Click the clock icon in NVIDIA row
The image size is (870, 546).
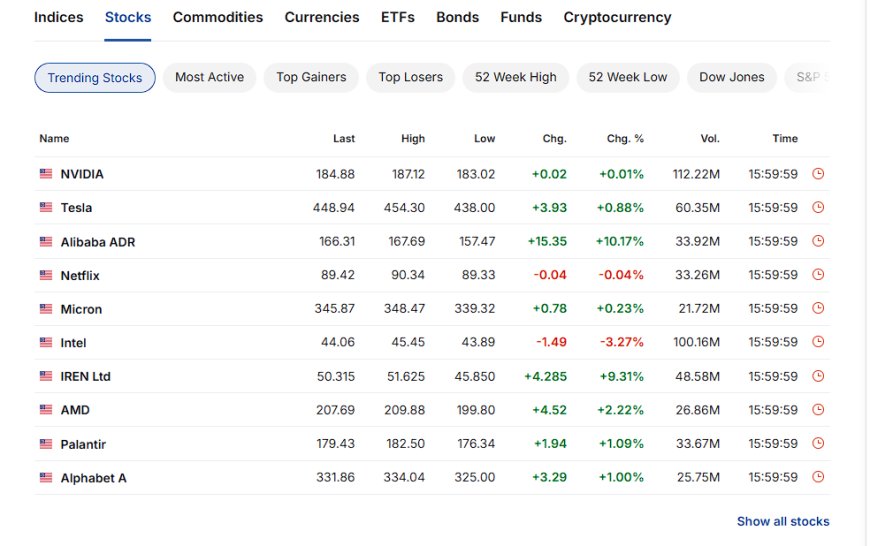[x=818, y=174]
